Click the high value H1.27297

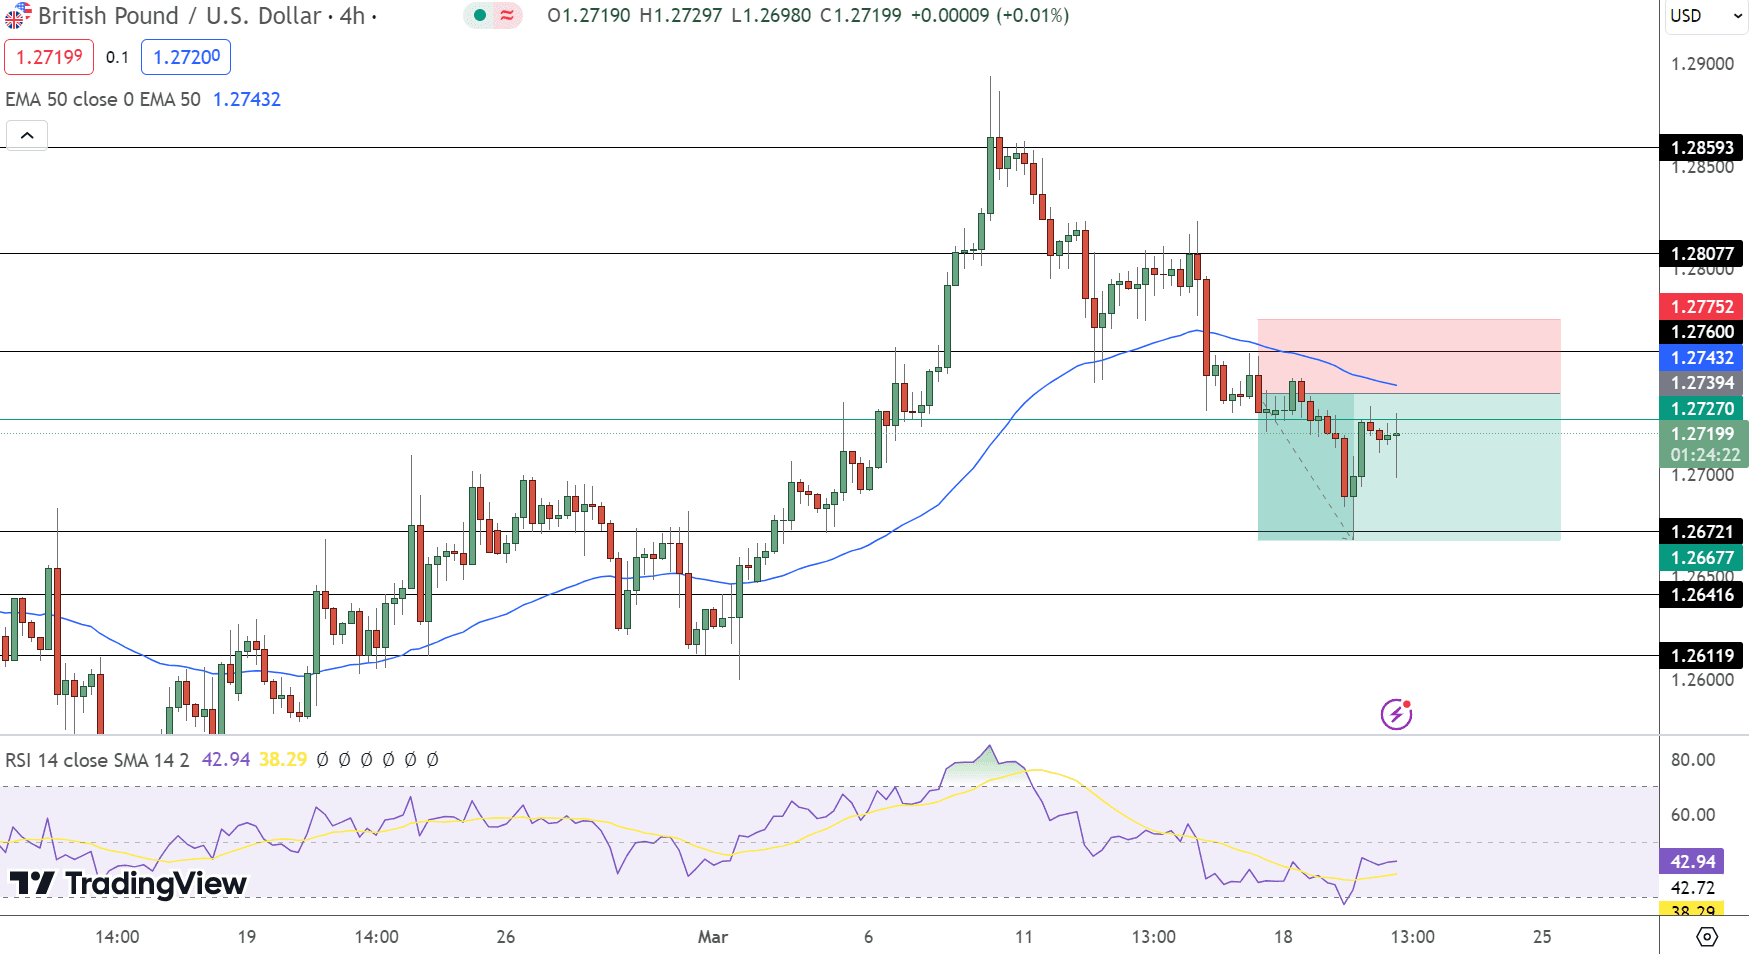coord(681,16)
